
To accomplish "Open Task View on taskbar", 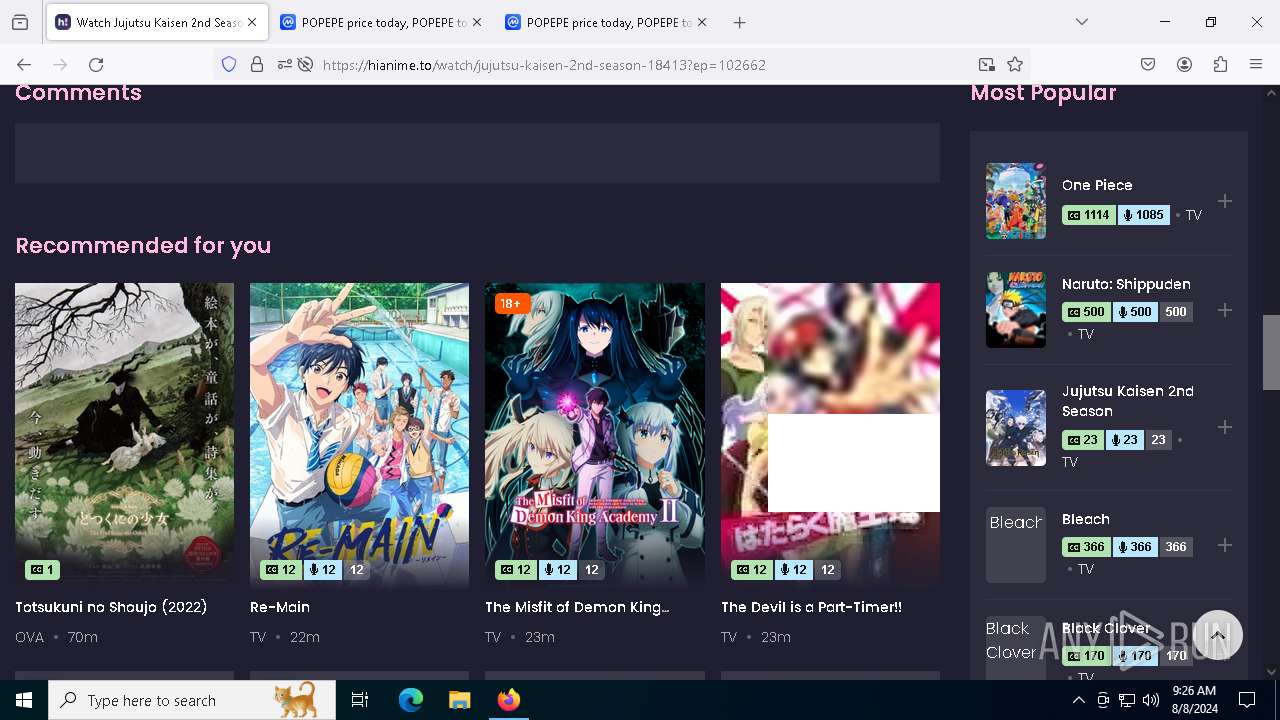I will pos(360,700).
